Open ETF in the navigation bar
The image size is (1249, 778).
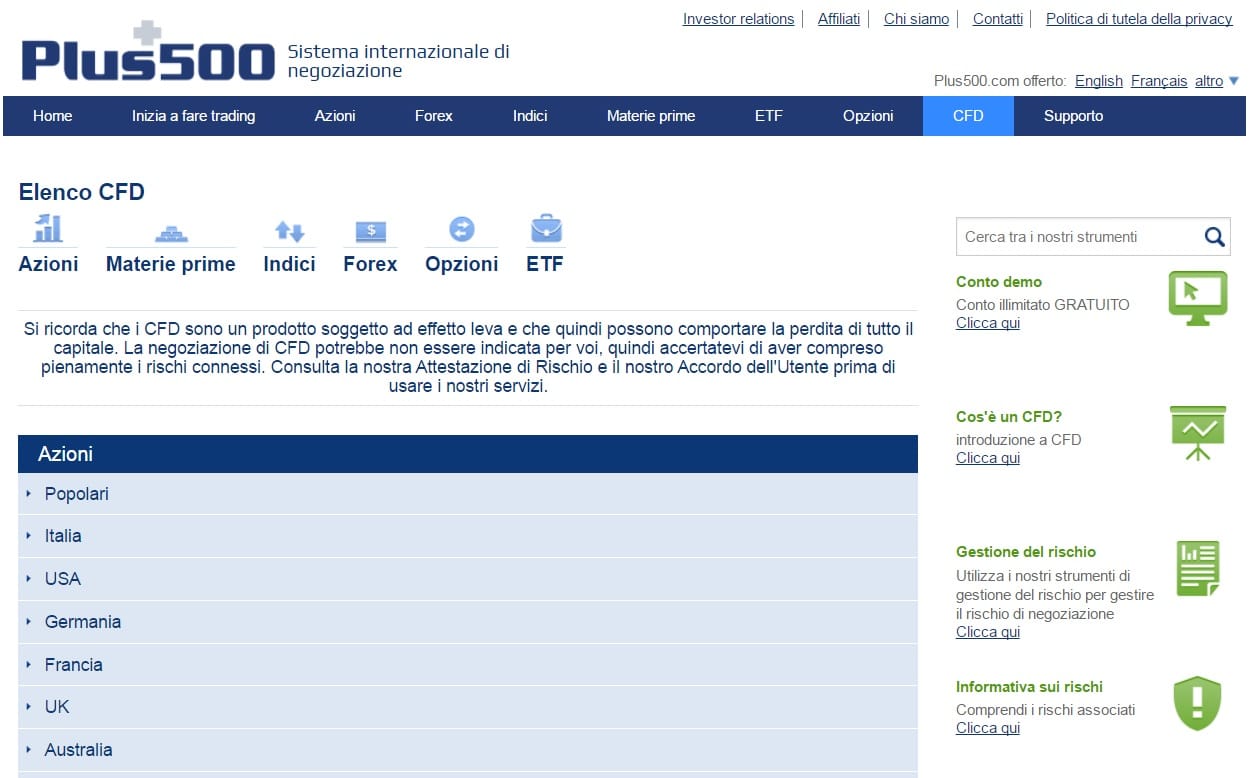(x=769, y=116)
